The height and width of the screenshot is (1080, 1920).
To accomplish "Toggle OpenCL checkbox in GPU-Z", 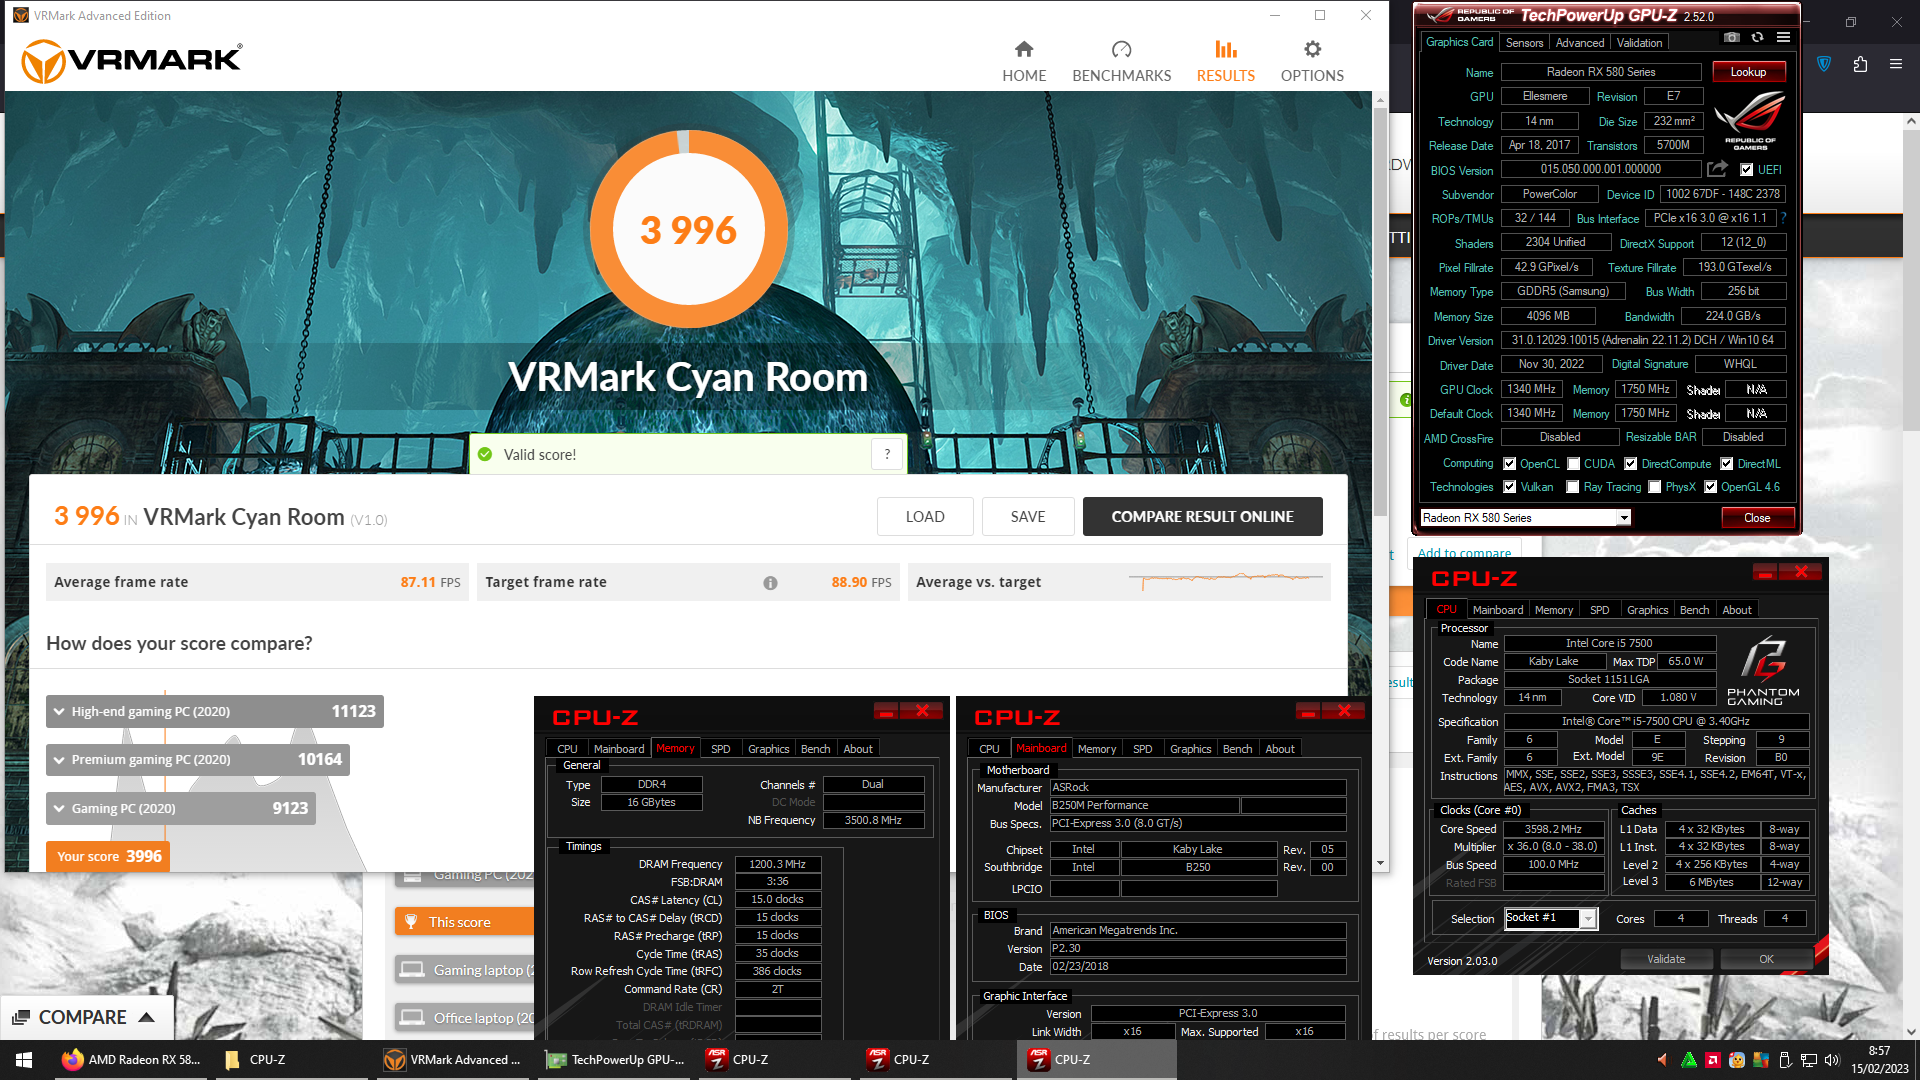I will pyautogui.click(x=1510, y=464).
